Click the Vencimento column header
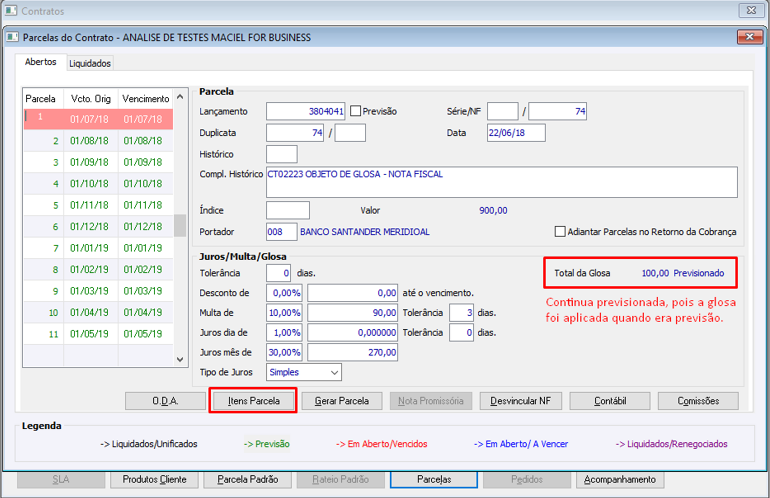The image size is (770, 498). (x=146, y=99)
